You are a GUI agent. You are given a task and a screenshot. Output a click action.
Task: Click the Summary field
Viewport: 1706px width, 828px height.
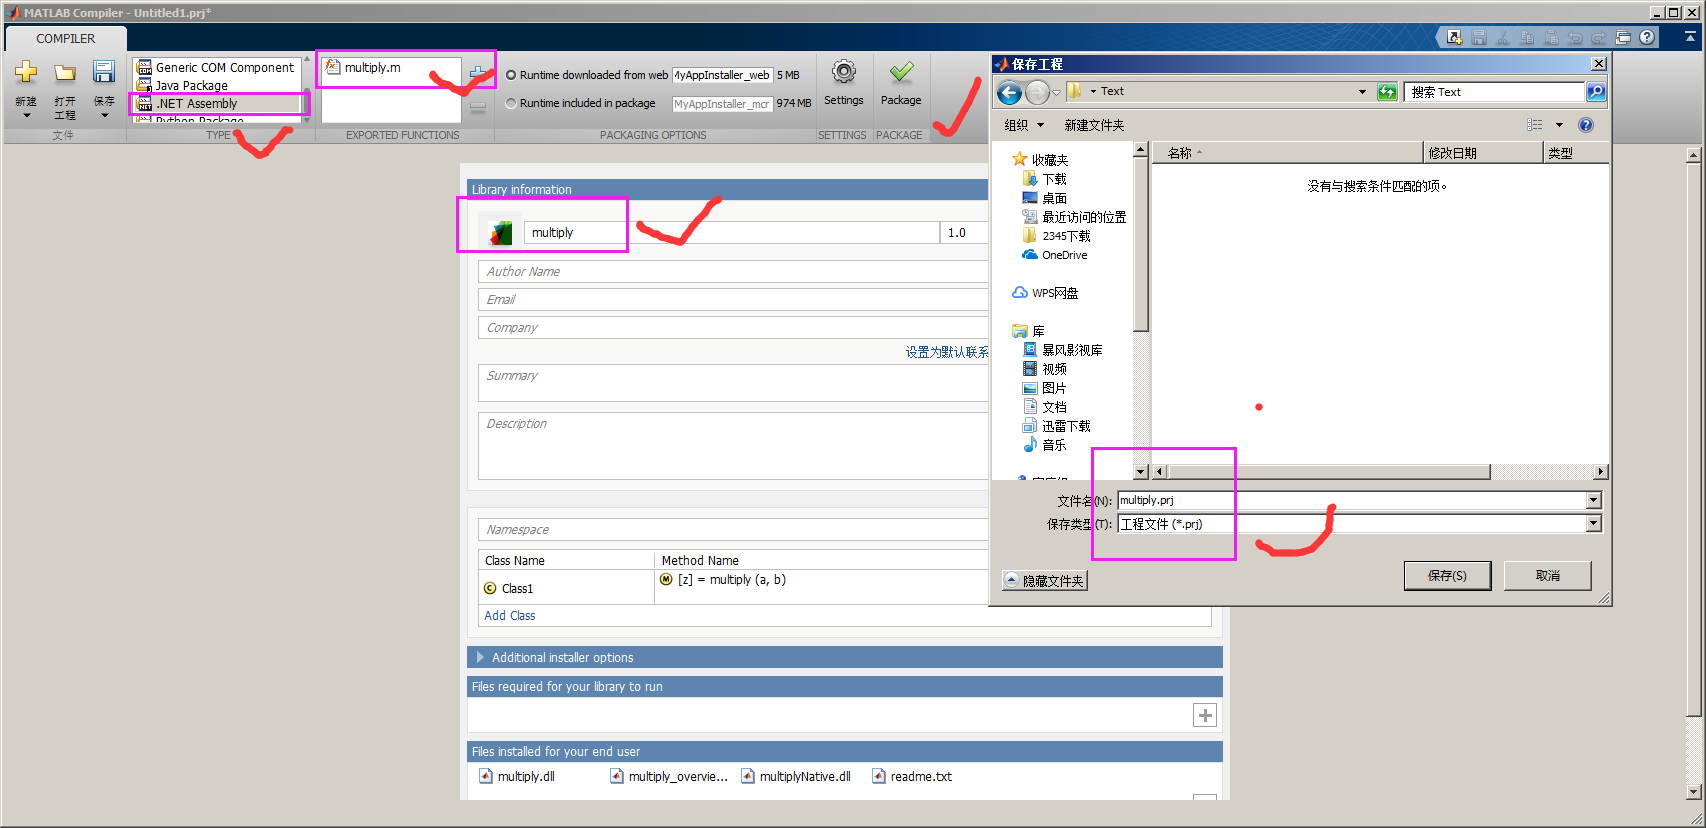tap(733, 383)
